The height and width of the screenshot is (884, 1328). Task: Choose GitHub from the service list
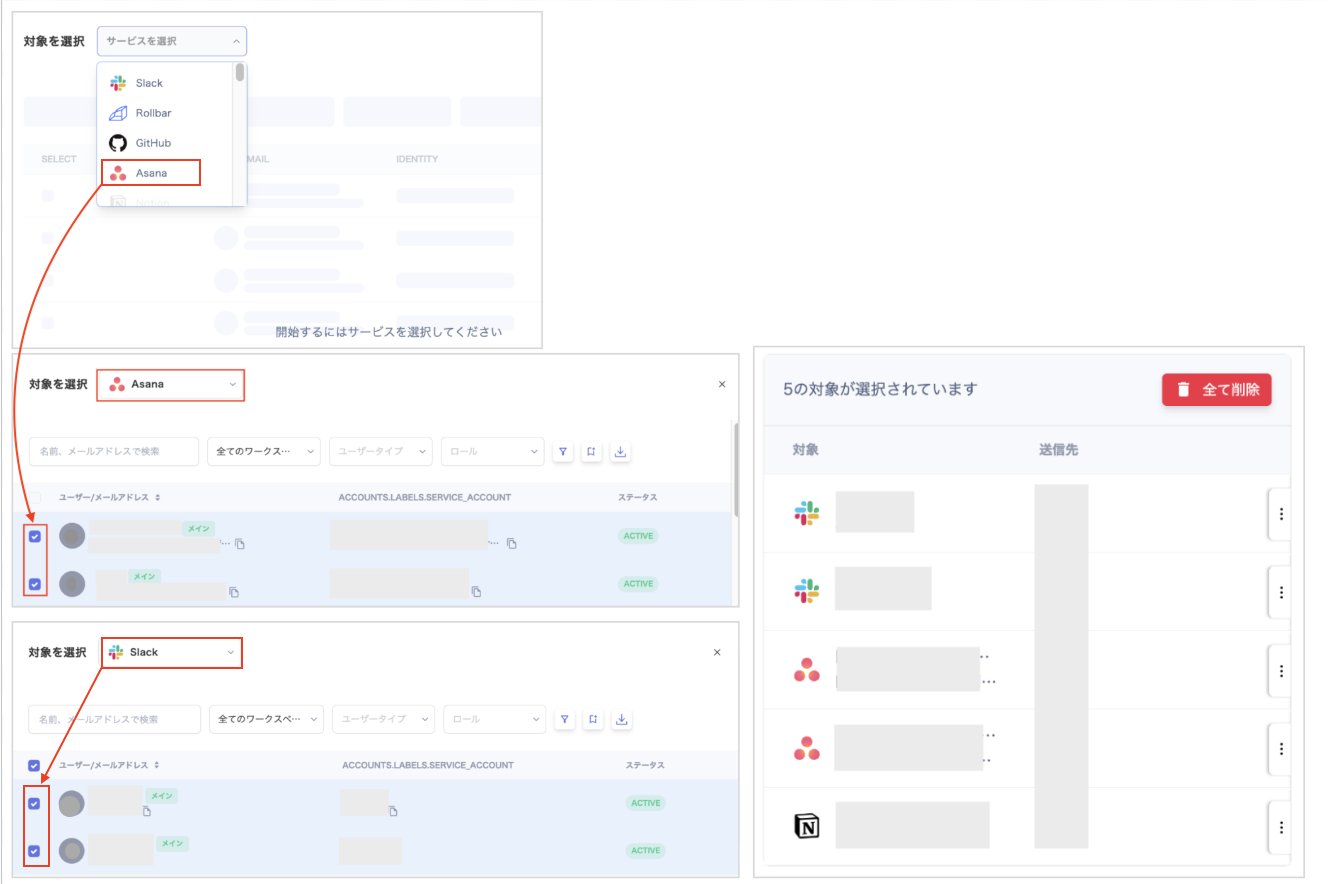pos(165,143)
